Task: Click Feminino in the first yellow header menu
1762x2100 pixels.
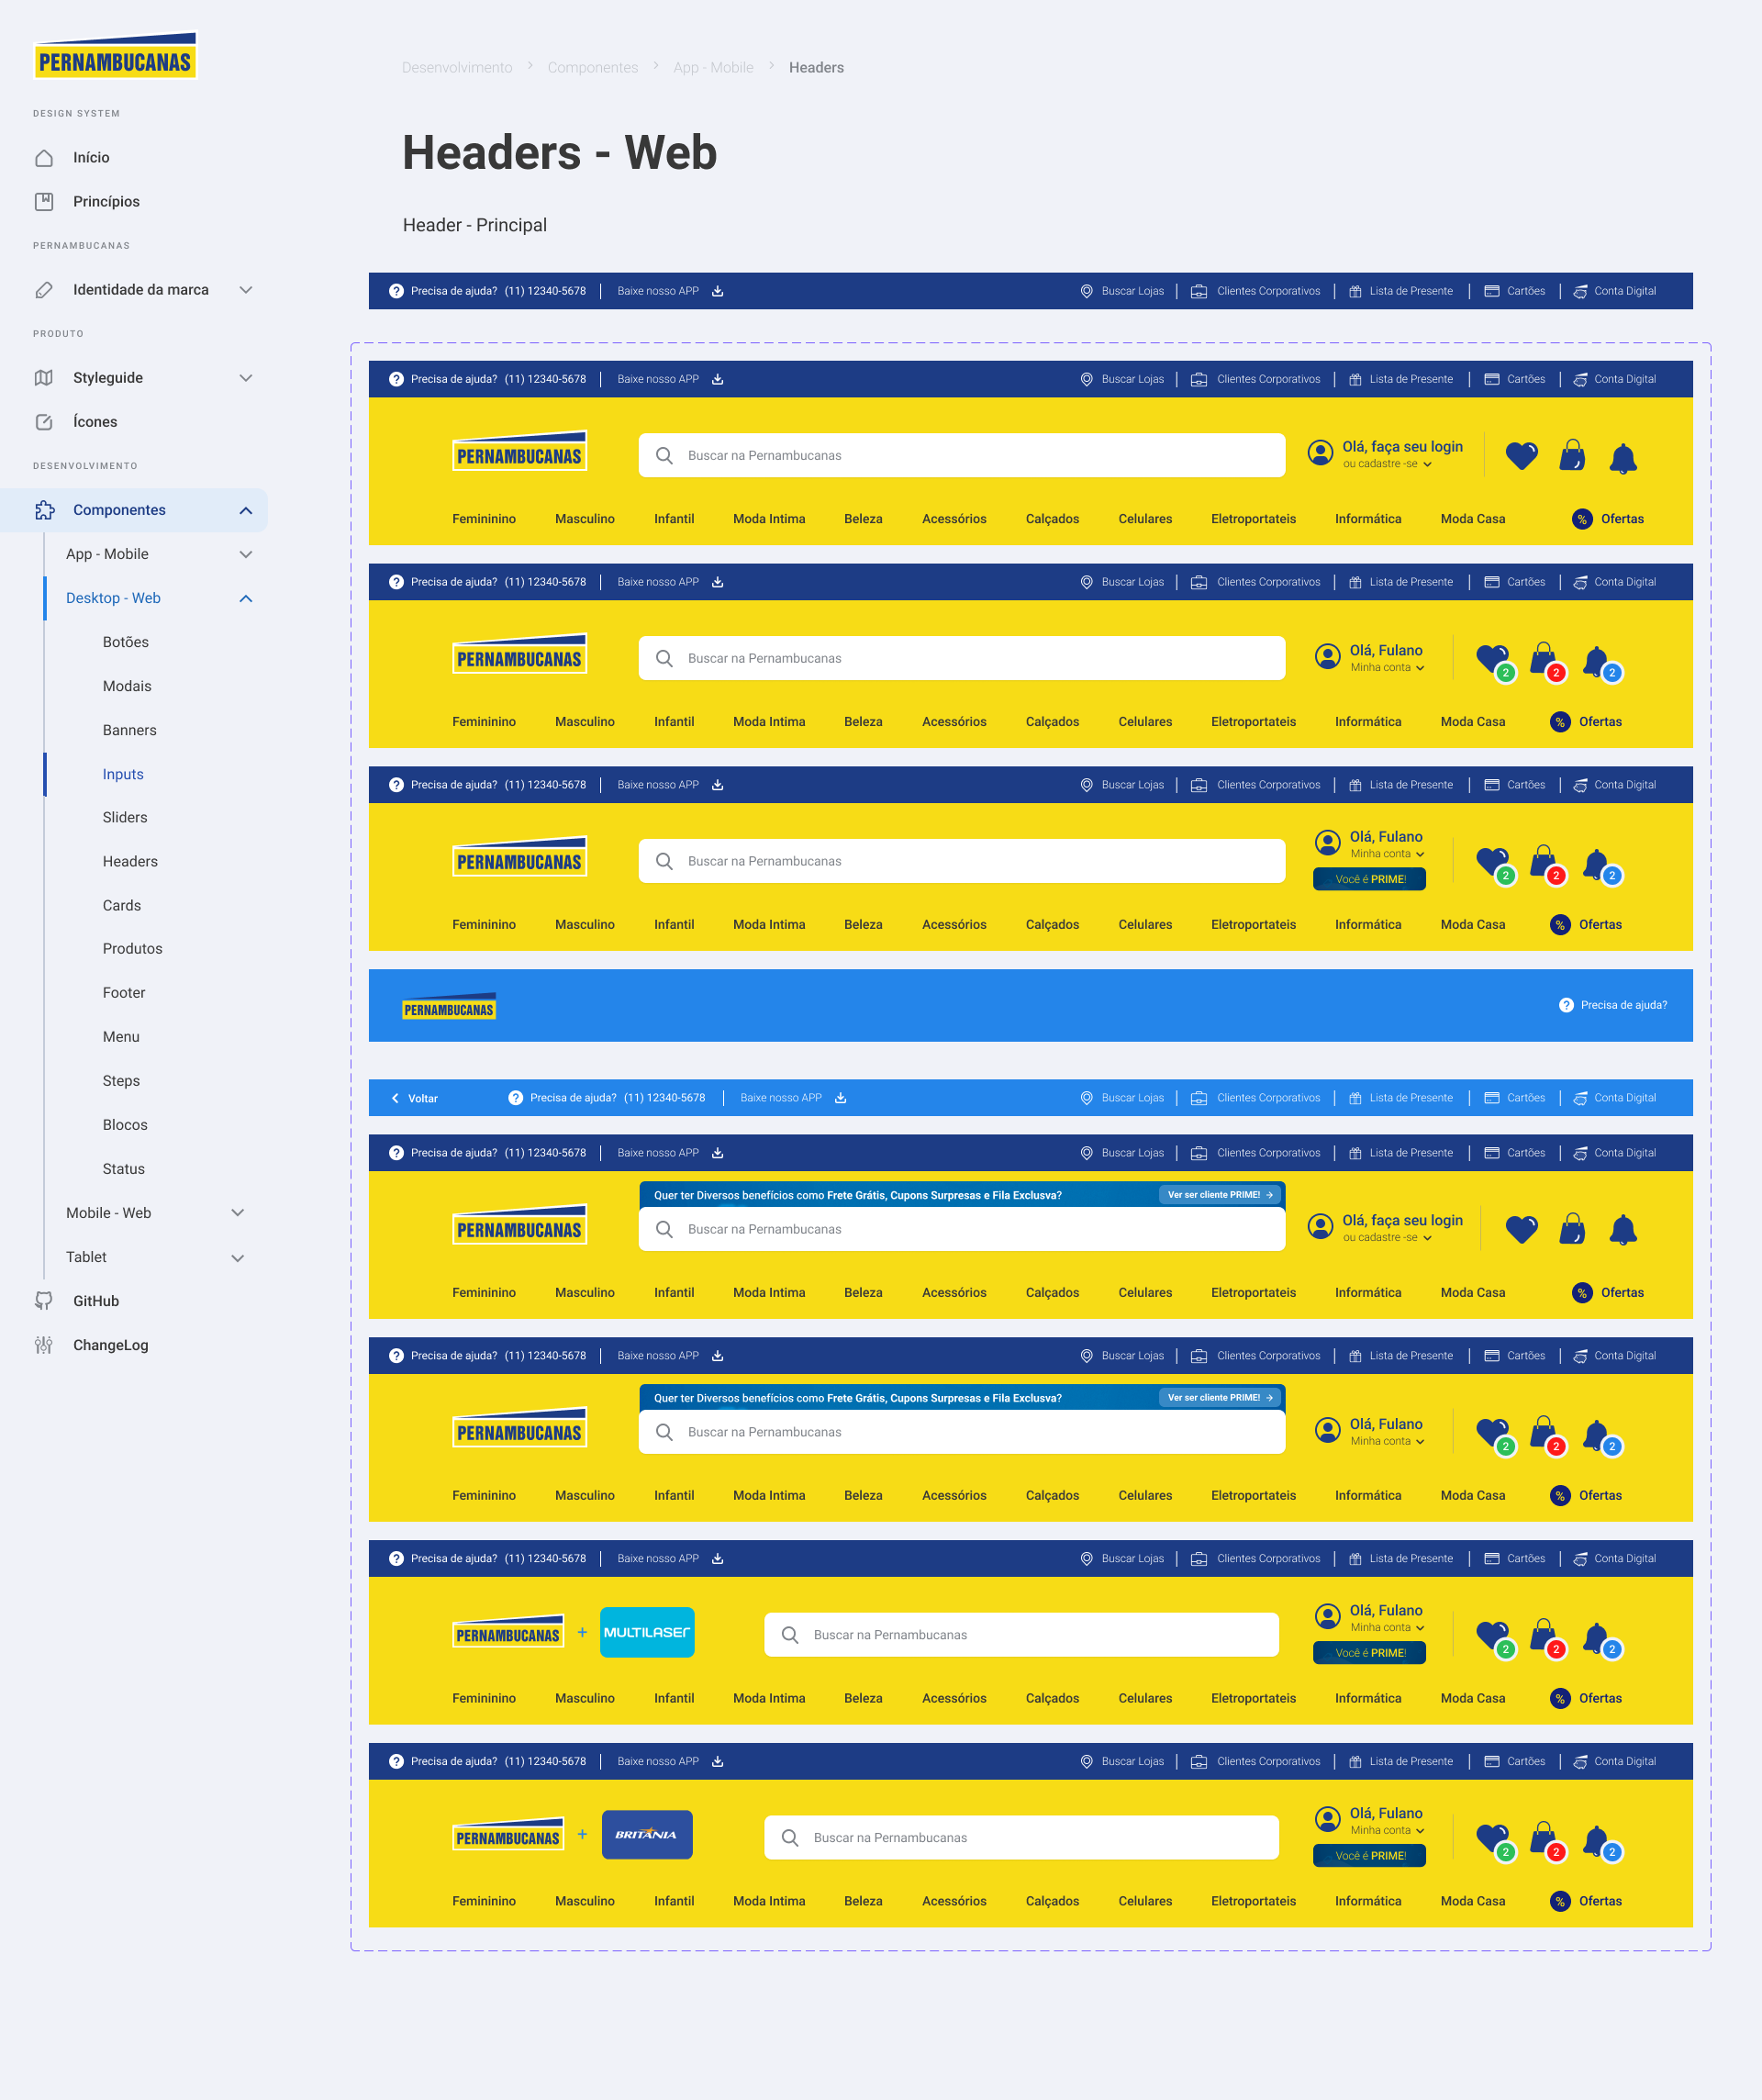Action: pyautogui.click(x=484, y=519)
